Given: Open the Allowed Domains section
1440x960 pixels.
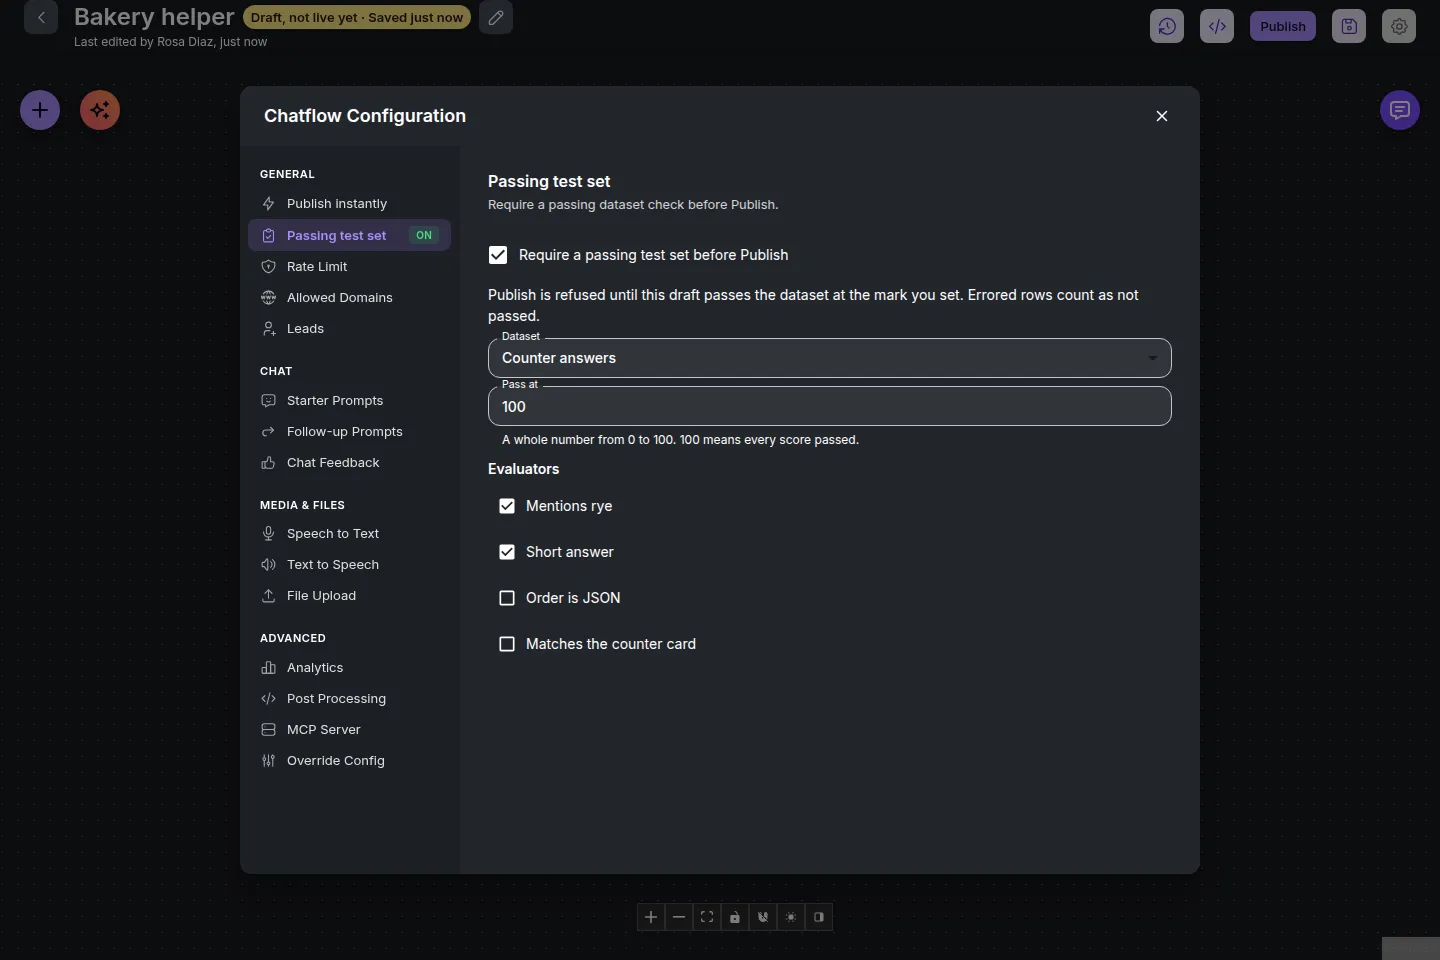Looking at the screenshot, I should 349,298.
